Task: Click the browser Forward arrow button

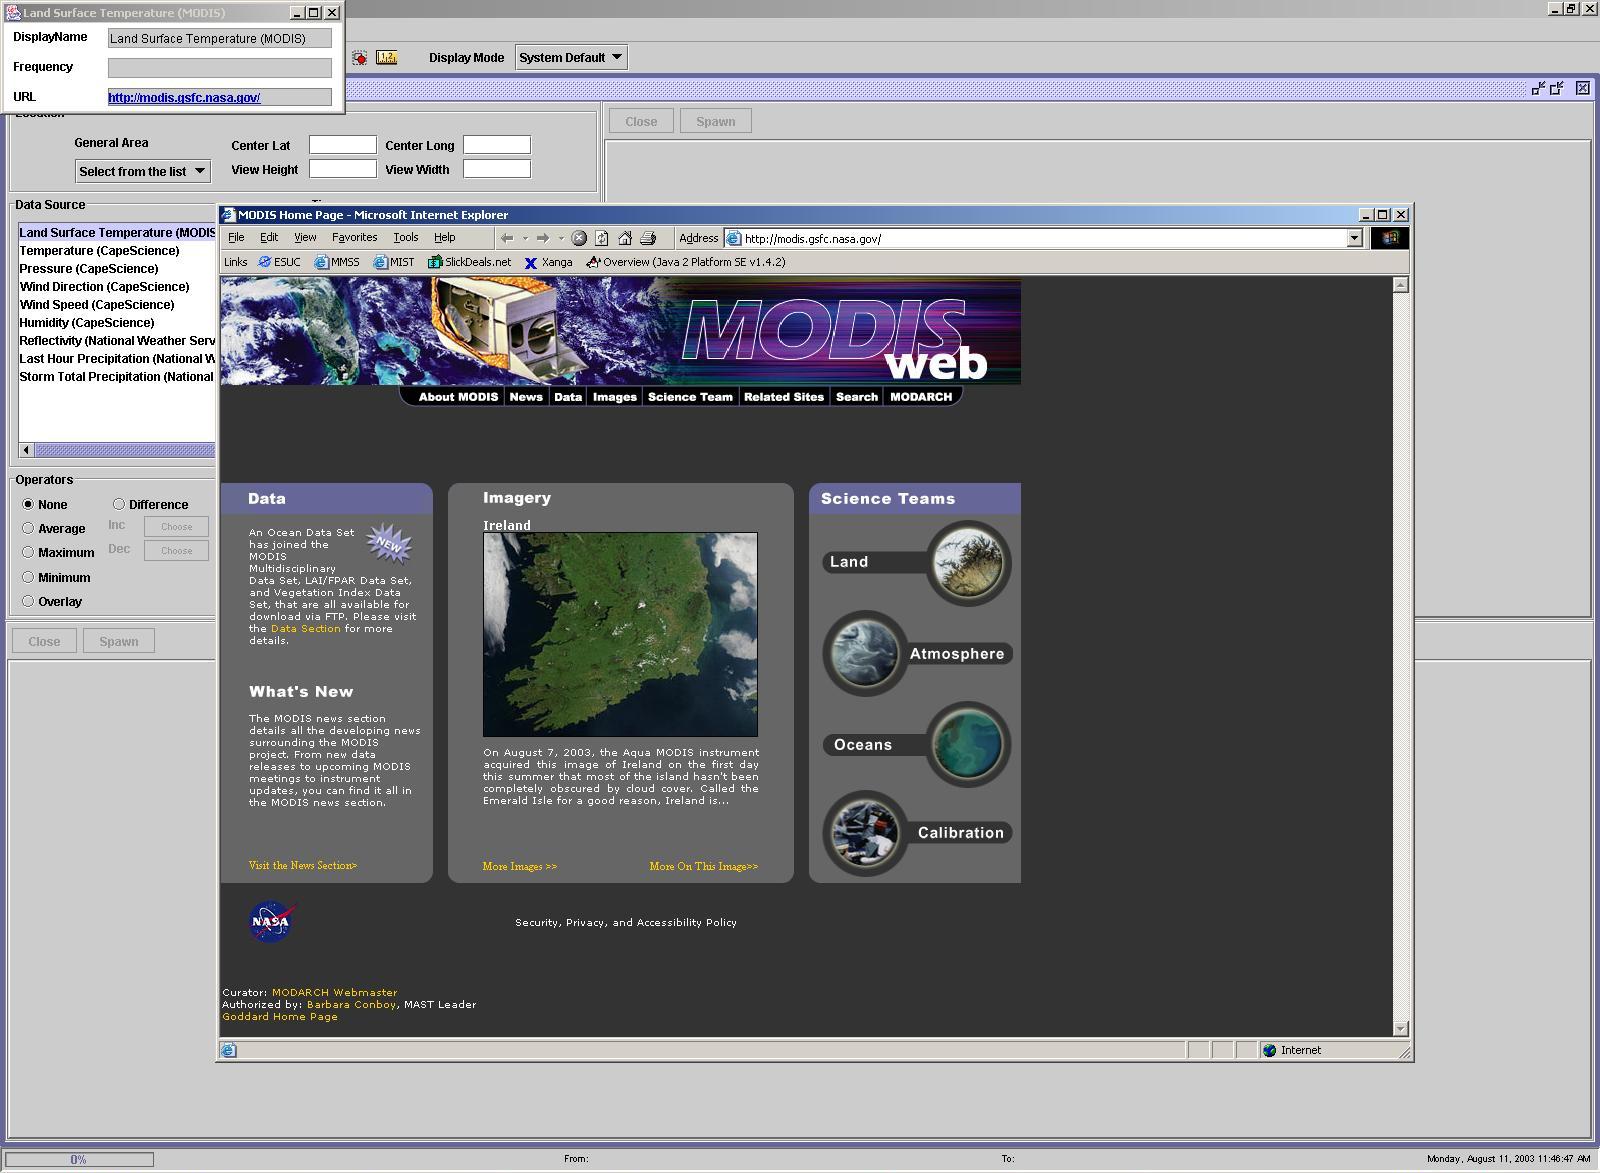Action: click(x=543, y=238)
